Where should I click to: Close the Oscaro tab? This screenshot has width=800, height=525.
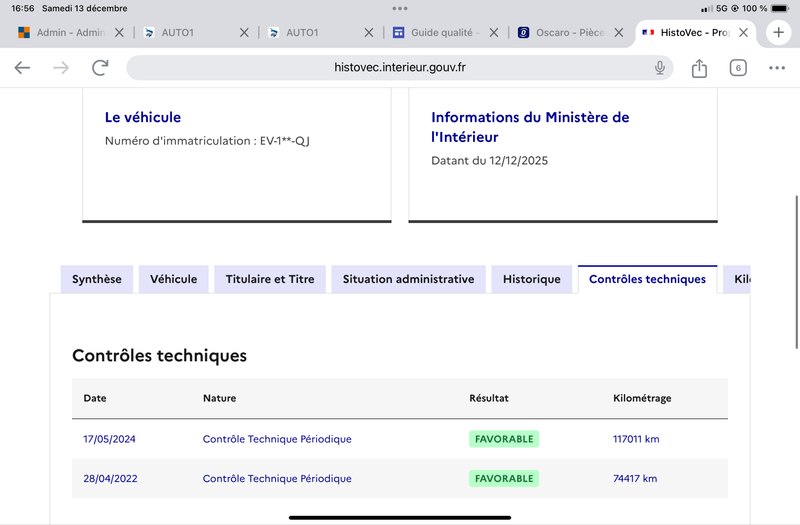tap(618, 33)
